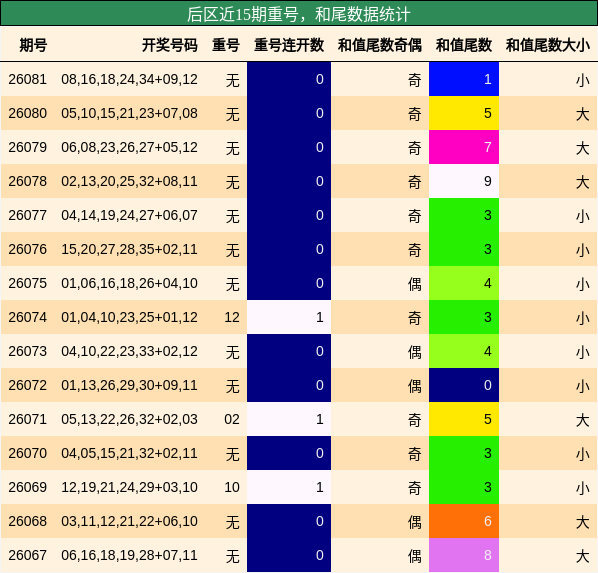Click draw numbers 01,04,10,23,25+01,12
Image resolution: width=598 pixels, height=573 pixels.
click(x=129, y=317)
